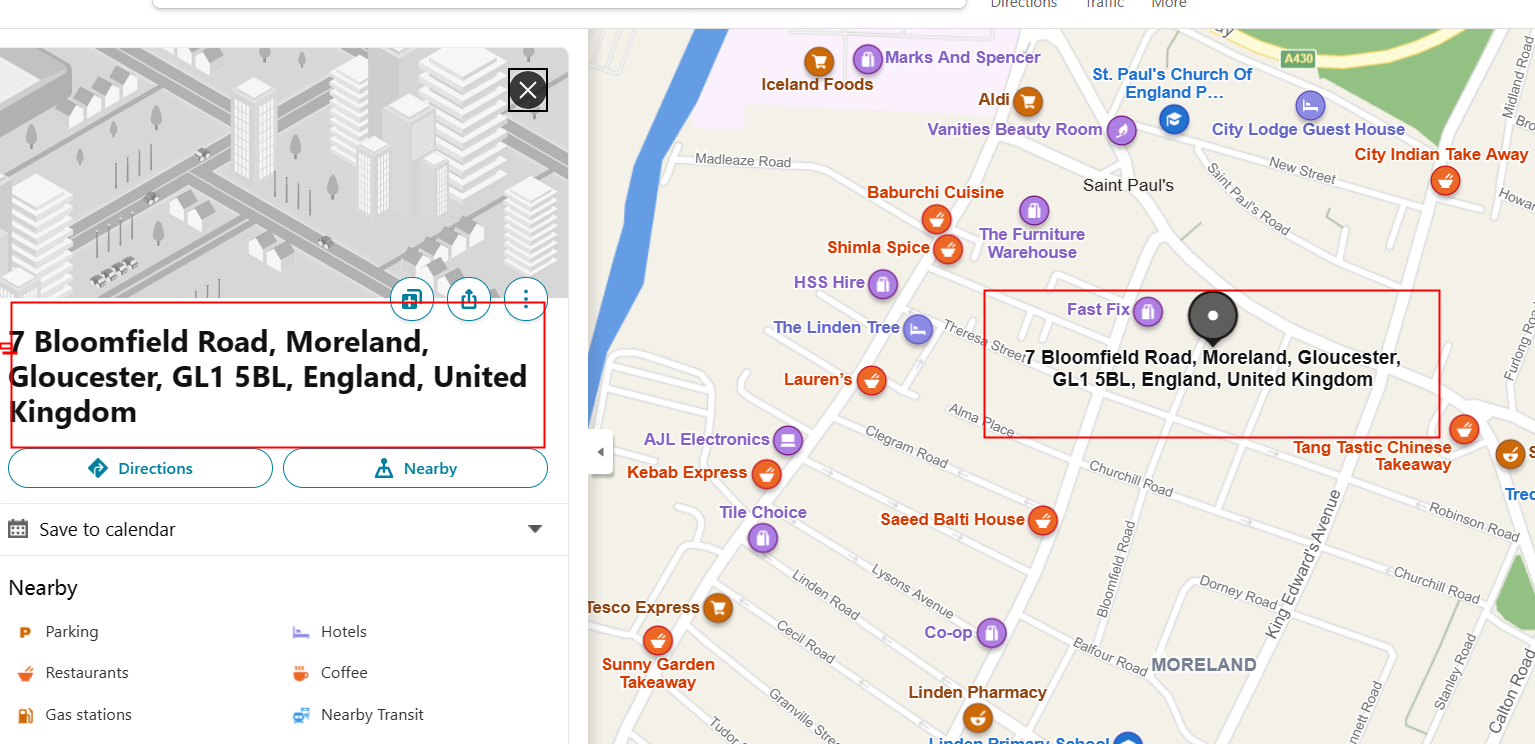Click the Directions button
The height and width of the screenshot is (744, 1535).
click(140, 468)
